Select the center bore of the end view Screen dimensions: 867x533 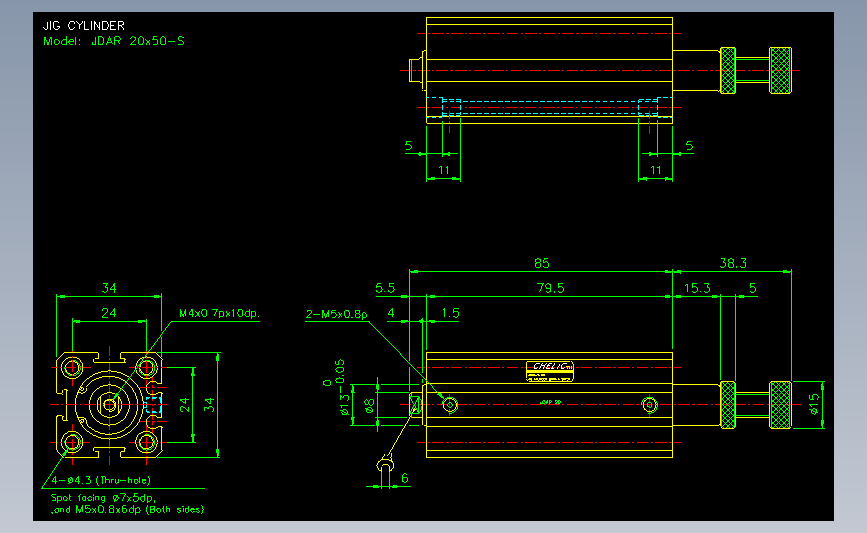tap(109, 405)
